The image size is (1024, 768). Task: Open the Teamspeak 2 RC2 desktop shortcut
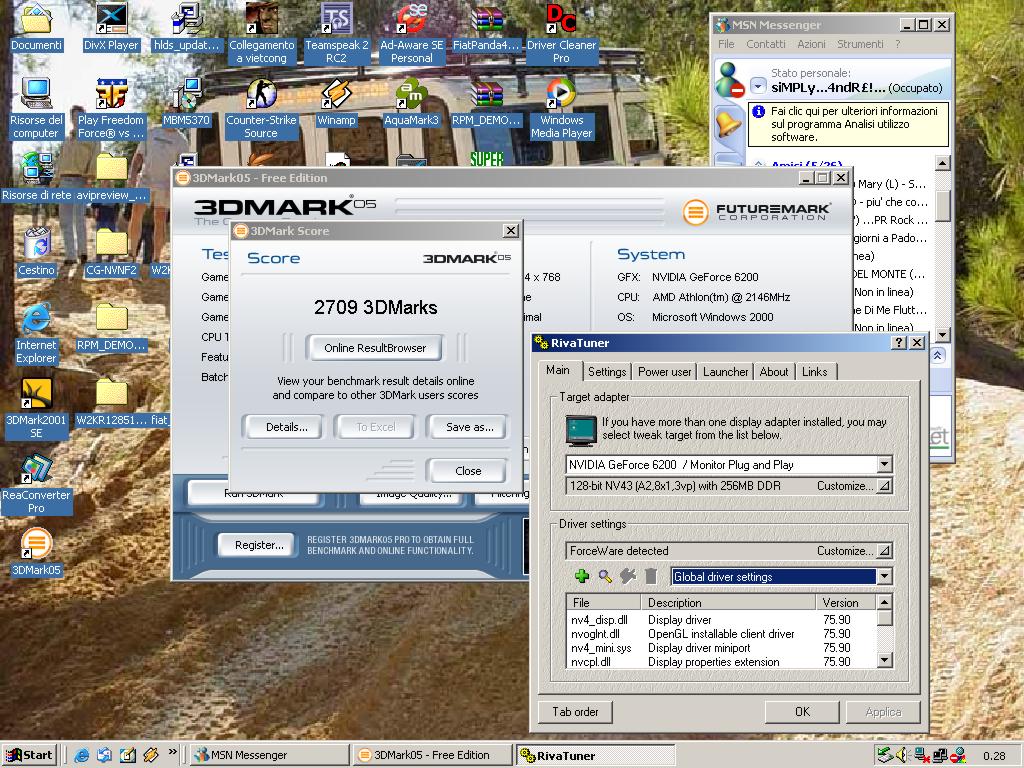pos(336,33)
